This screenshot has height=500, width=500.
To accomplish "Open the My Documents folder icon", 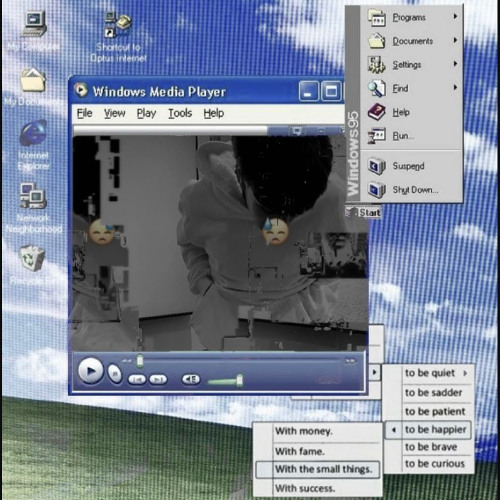I will pyautogui.click(x=33, y=80).
